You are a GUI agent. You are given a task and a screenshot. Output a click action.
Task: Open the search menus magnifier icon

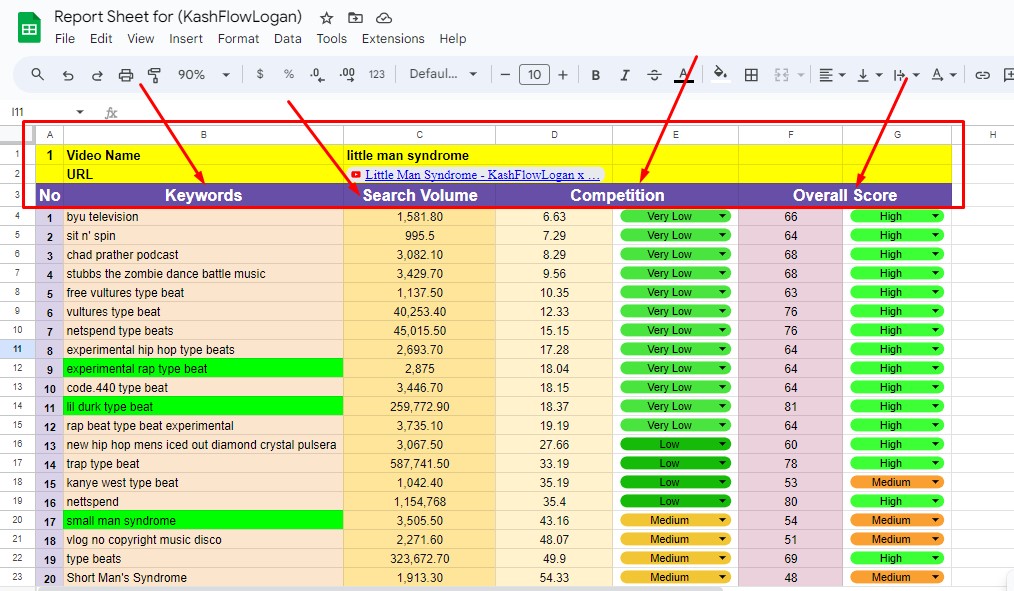(x=38, y=74)
